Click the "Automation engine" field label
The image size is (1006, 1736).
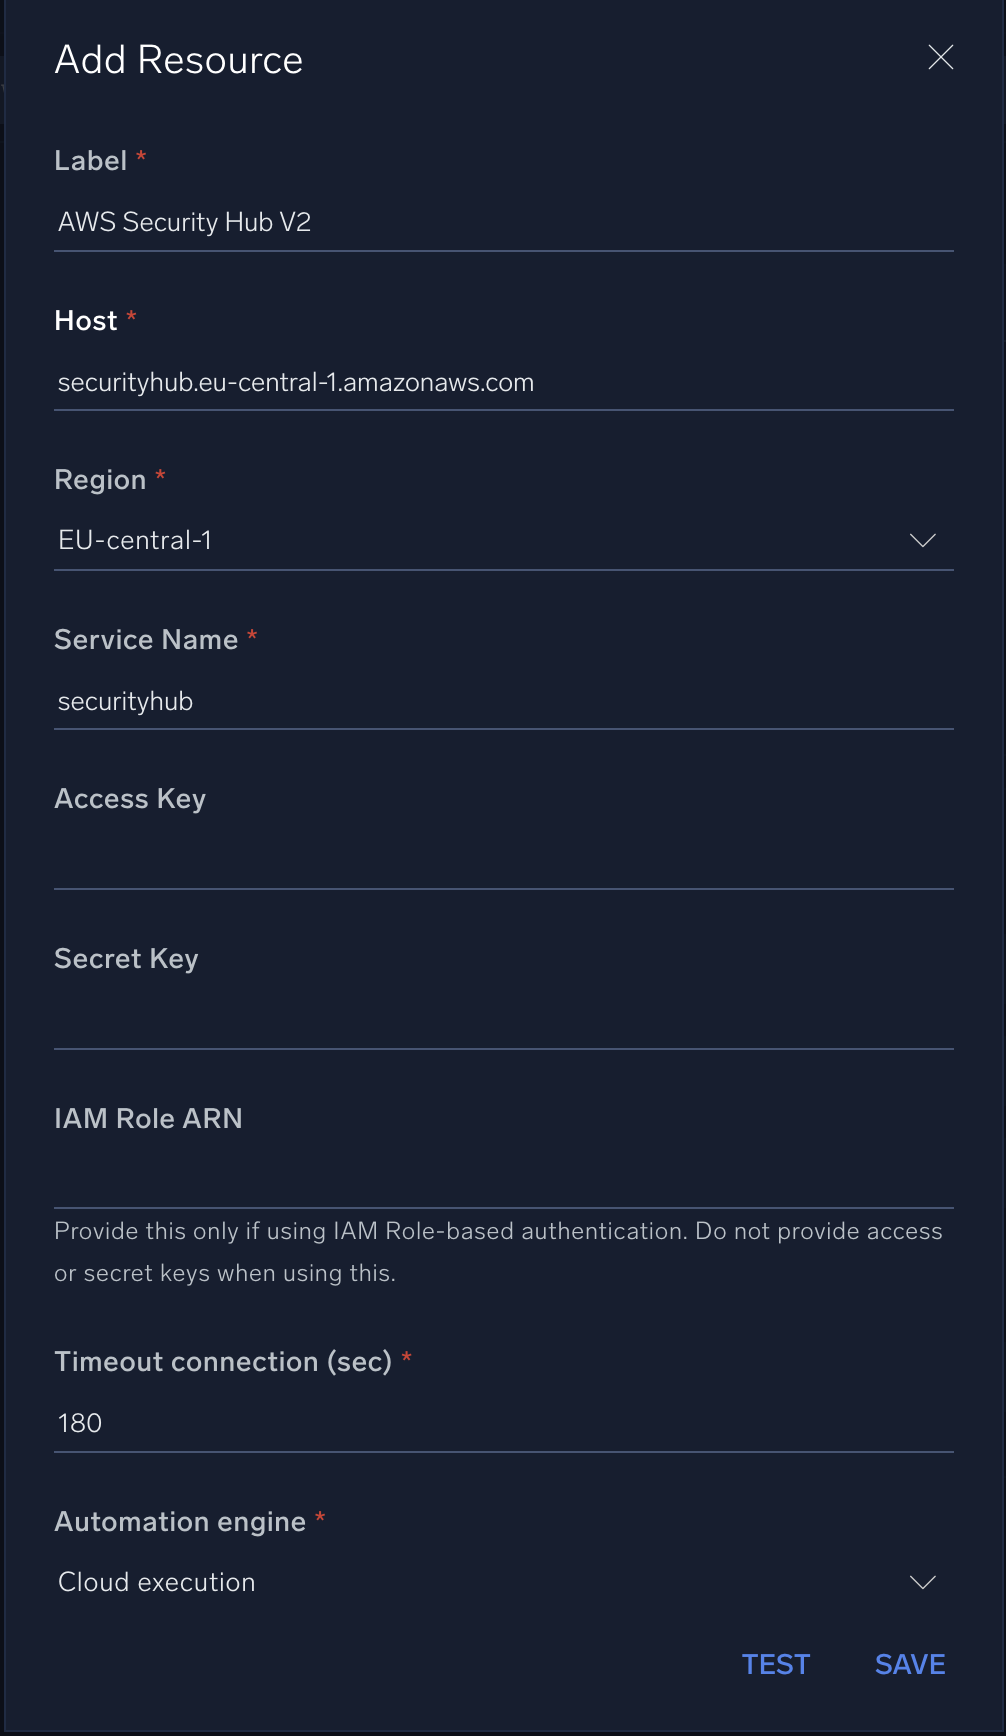click(180, 1522)
